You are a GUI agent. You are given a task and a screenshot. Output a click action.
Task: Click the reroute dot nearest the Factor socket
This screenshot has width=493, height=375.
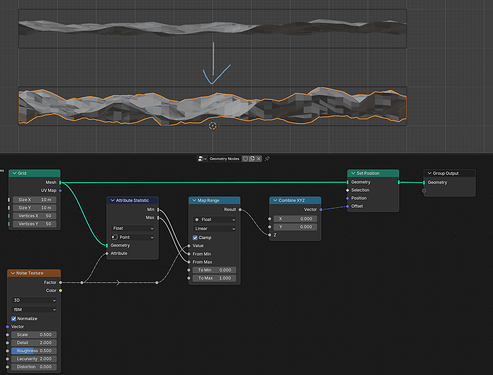[82, 282]
